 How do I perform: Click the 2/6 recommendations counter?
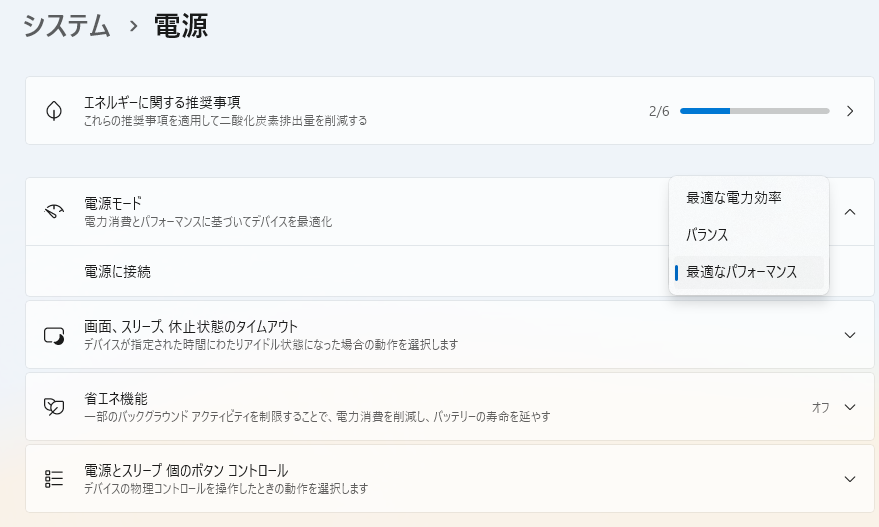(659, 111)
